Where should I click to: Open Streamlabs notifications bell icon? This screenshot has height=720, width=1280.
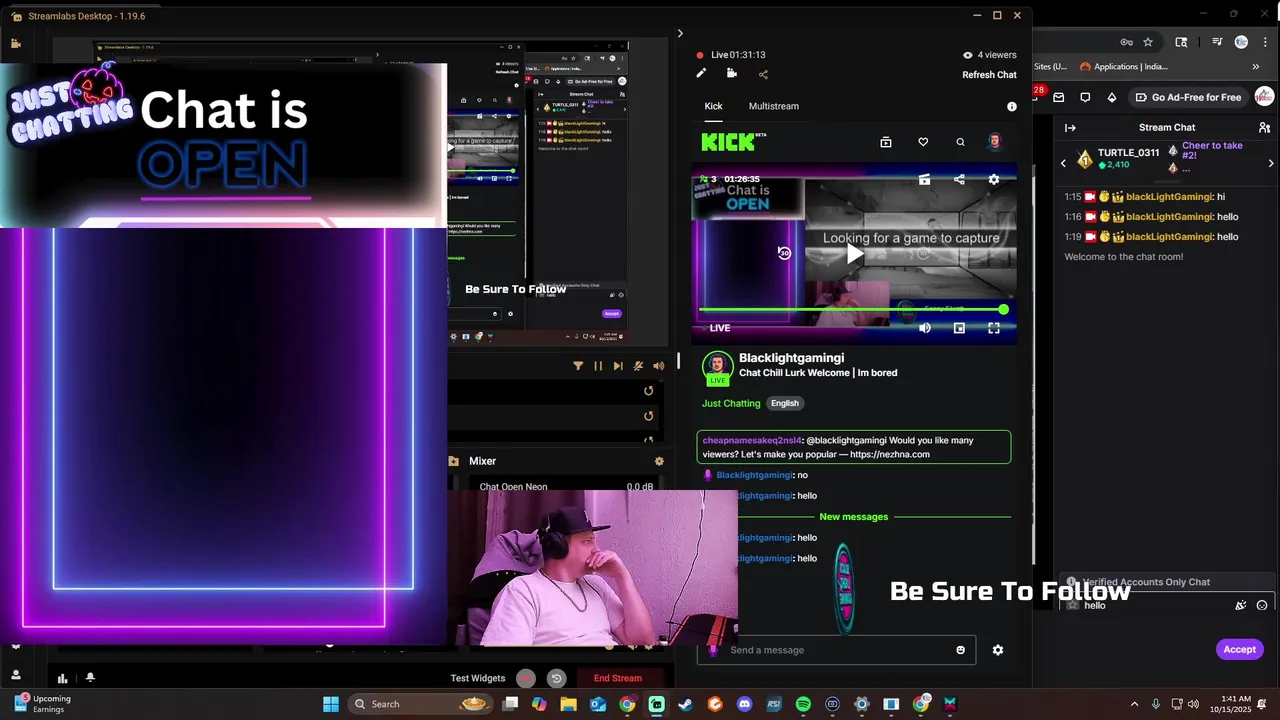[x=90, y=678]
